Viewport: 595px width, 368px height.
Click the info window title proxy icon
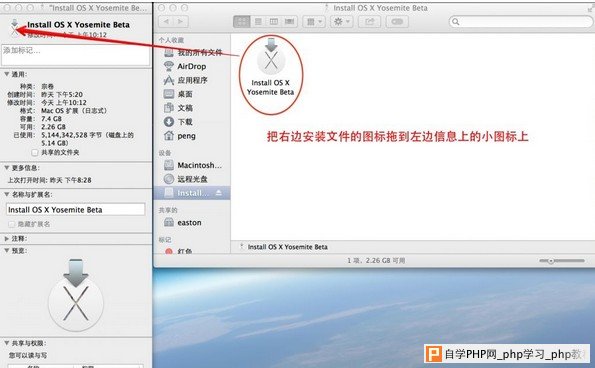coord(42,8)
